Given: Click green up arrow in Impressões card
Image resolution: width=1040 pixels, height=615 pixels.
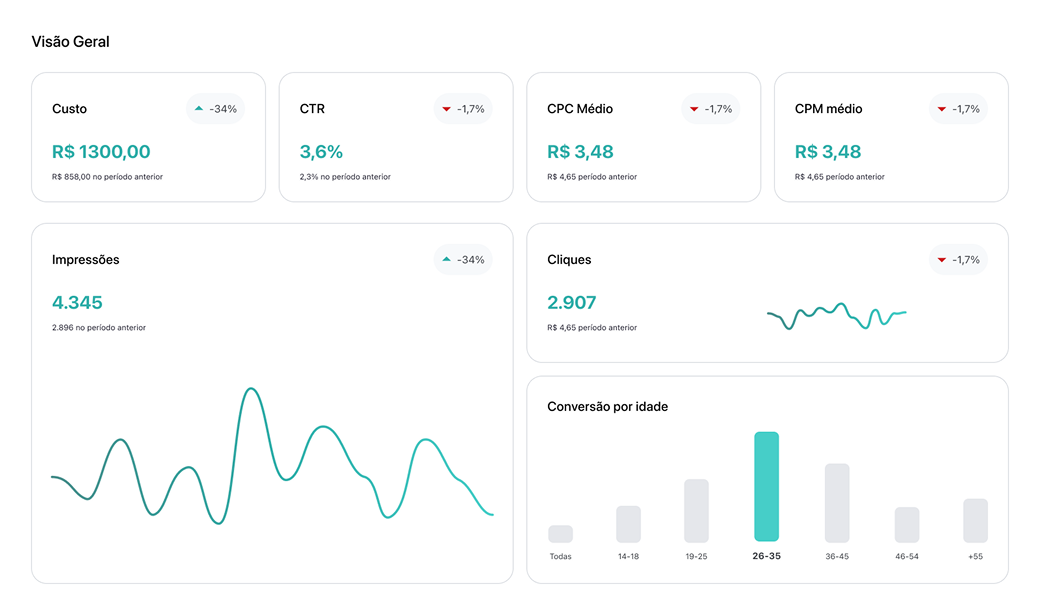Looking at the screenshot, I should point(446,260).
